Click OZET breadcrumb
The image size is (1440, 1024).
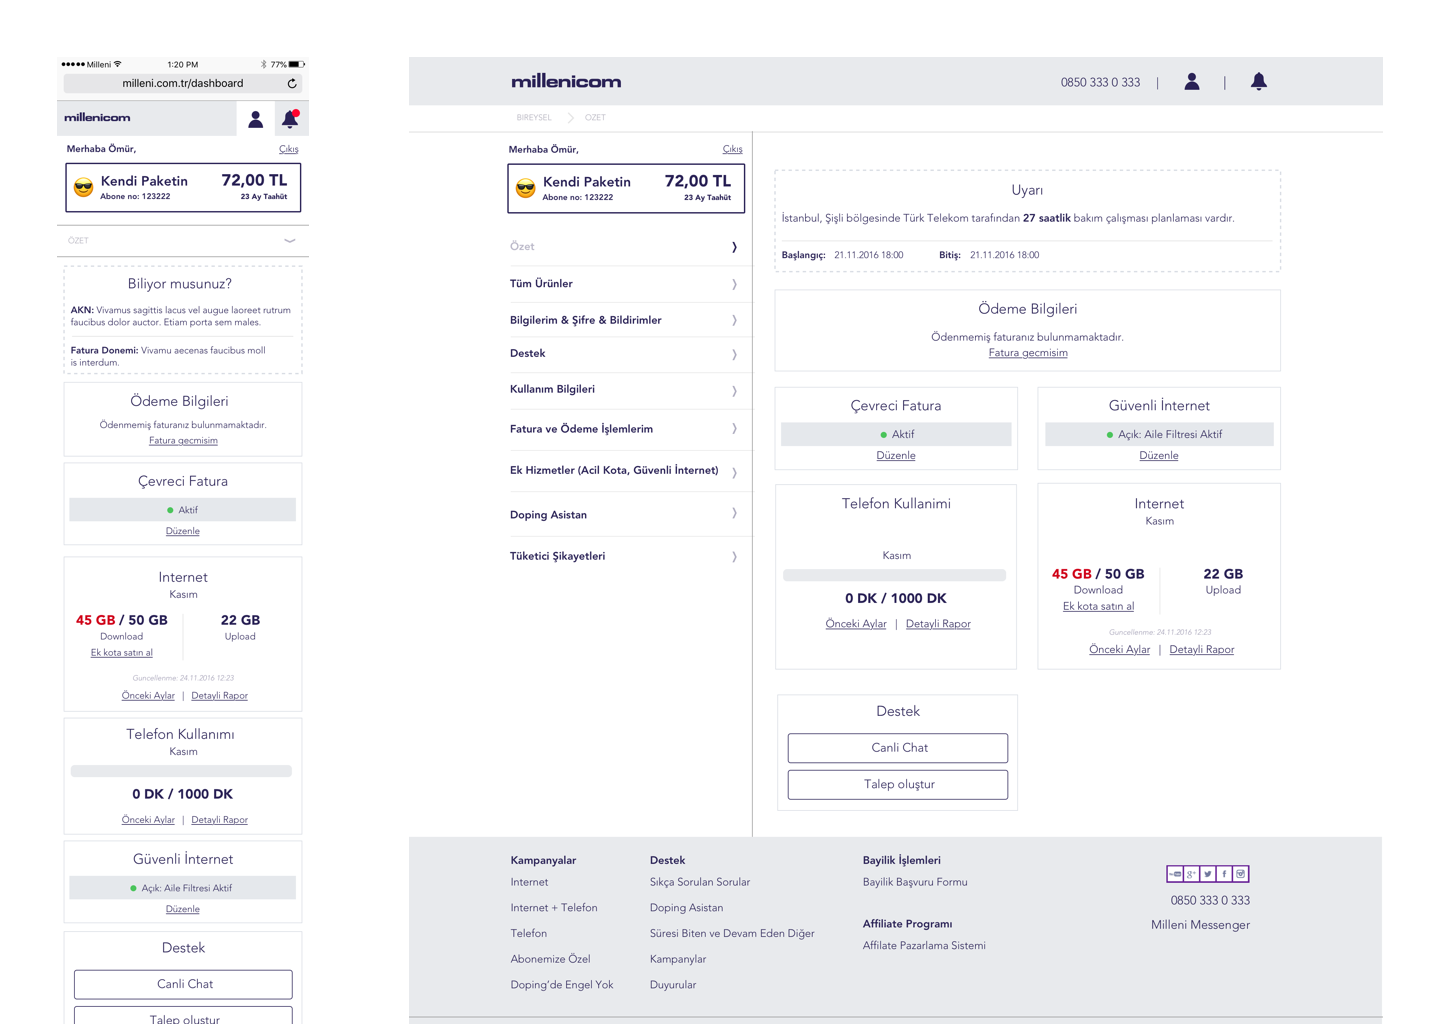(x=595, y=118)
